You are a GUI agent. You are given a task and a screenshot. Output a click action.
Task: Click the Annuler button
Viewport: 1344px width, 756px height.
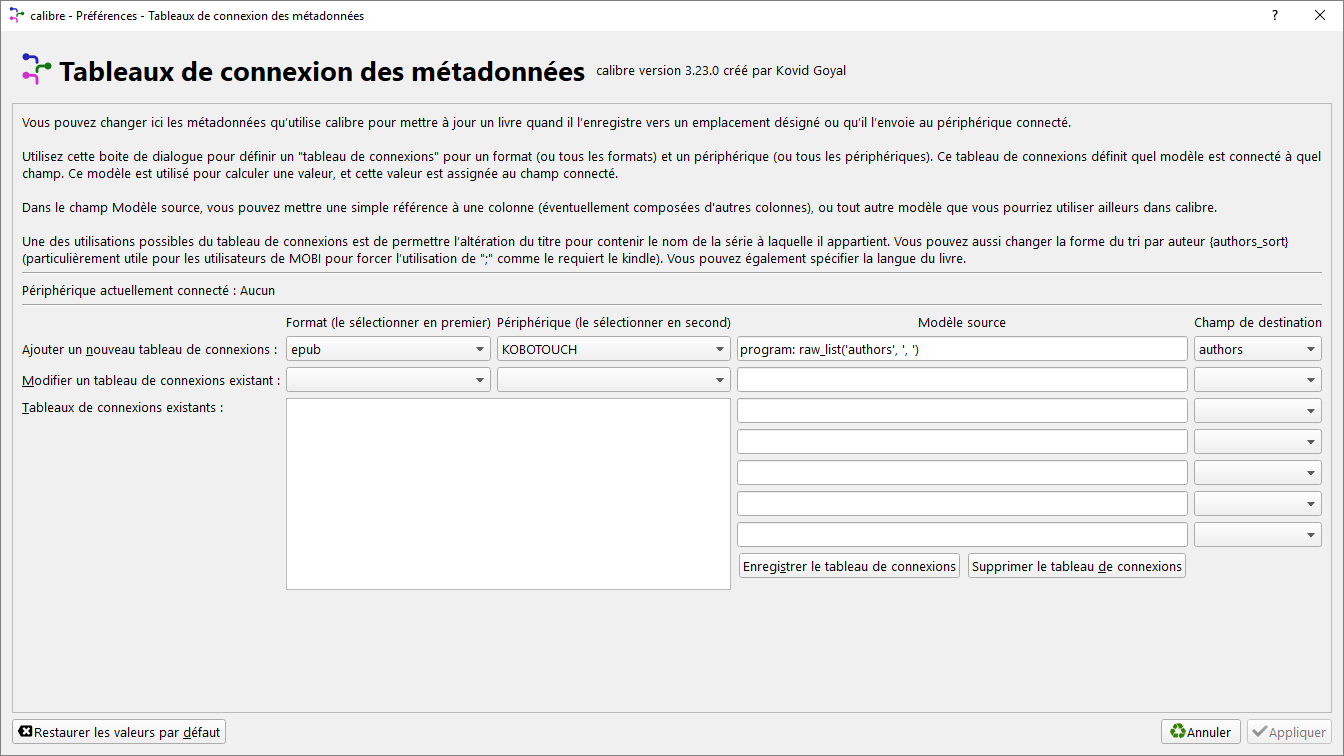1200,732
